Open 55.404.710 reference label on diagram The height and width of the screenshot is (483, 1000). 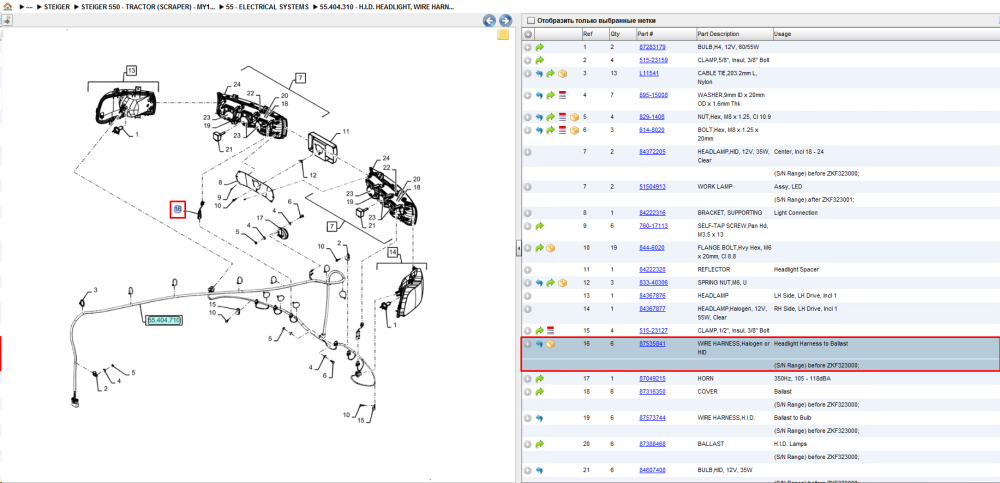pos(164,320)
